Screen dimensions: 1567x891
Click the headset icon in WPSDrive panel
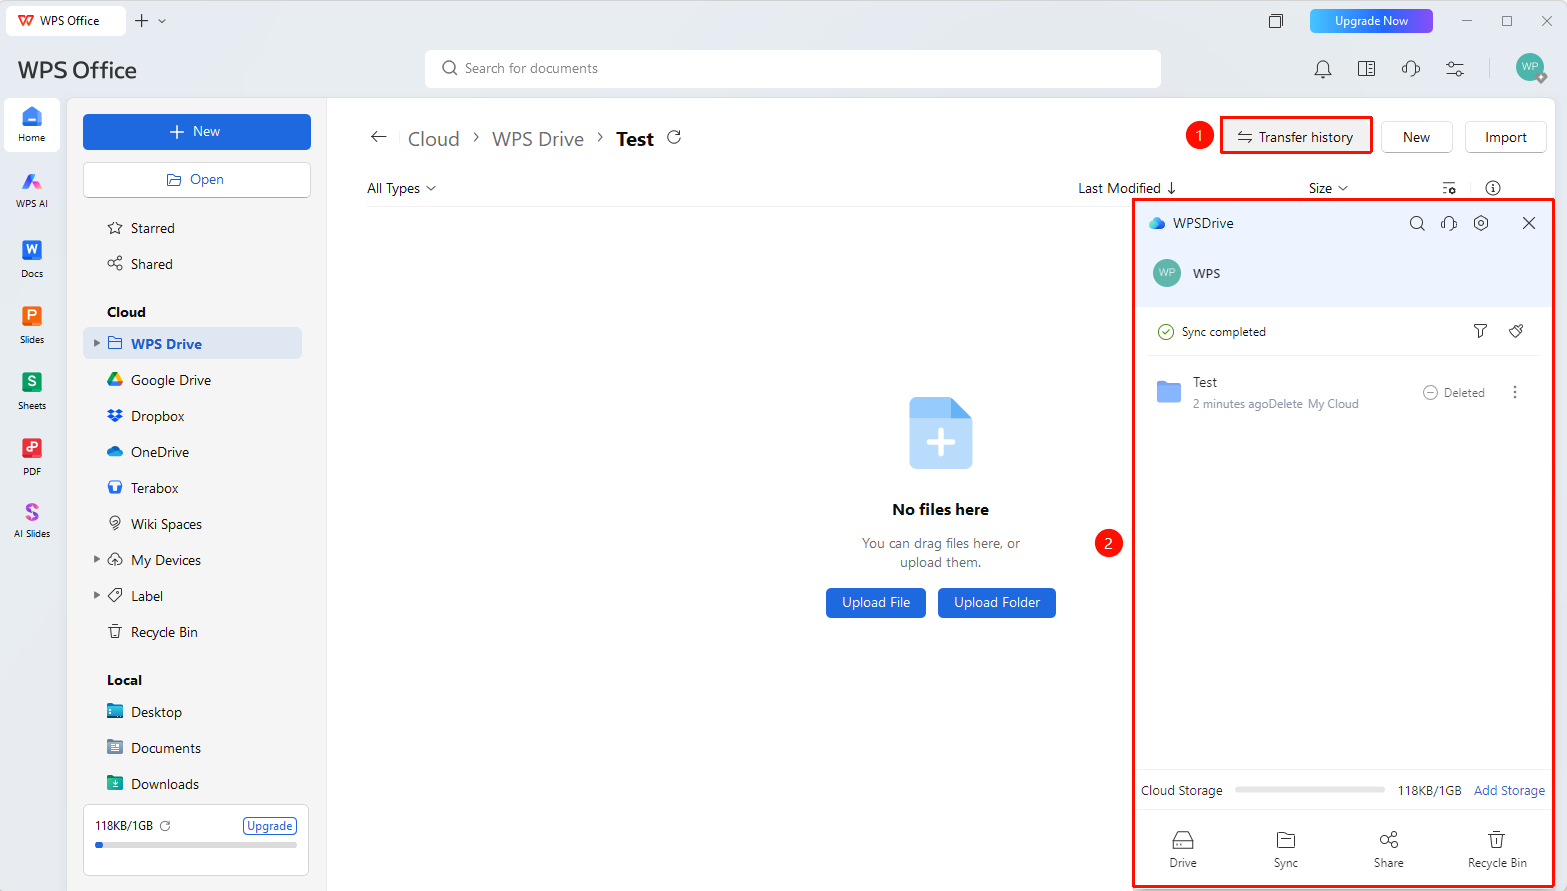click(x=1449, y=223)
